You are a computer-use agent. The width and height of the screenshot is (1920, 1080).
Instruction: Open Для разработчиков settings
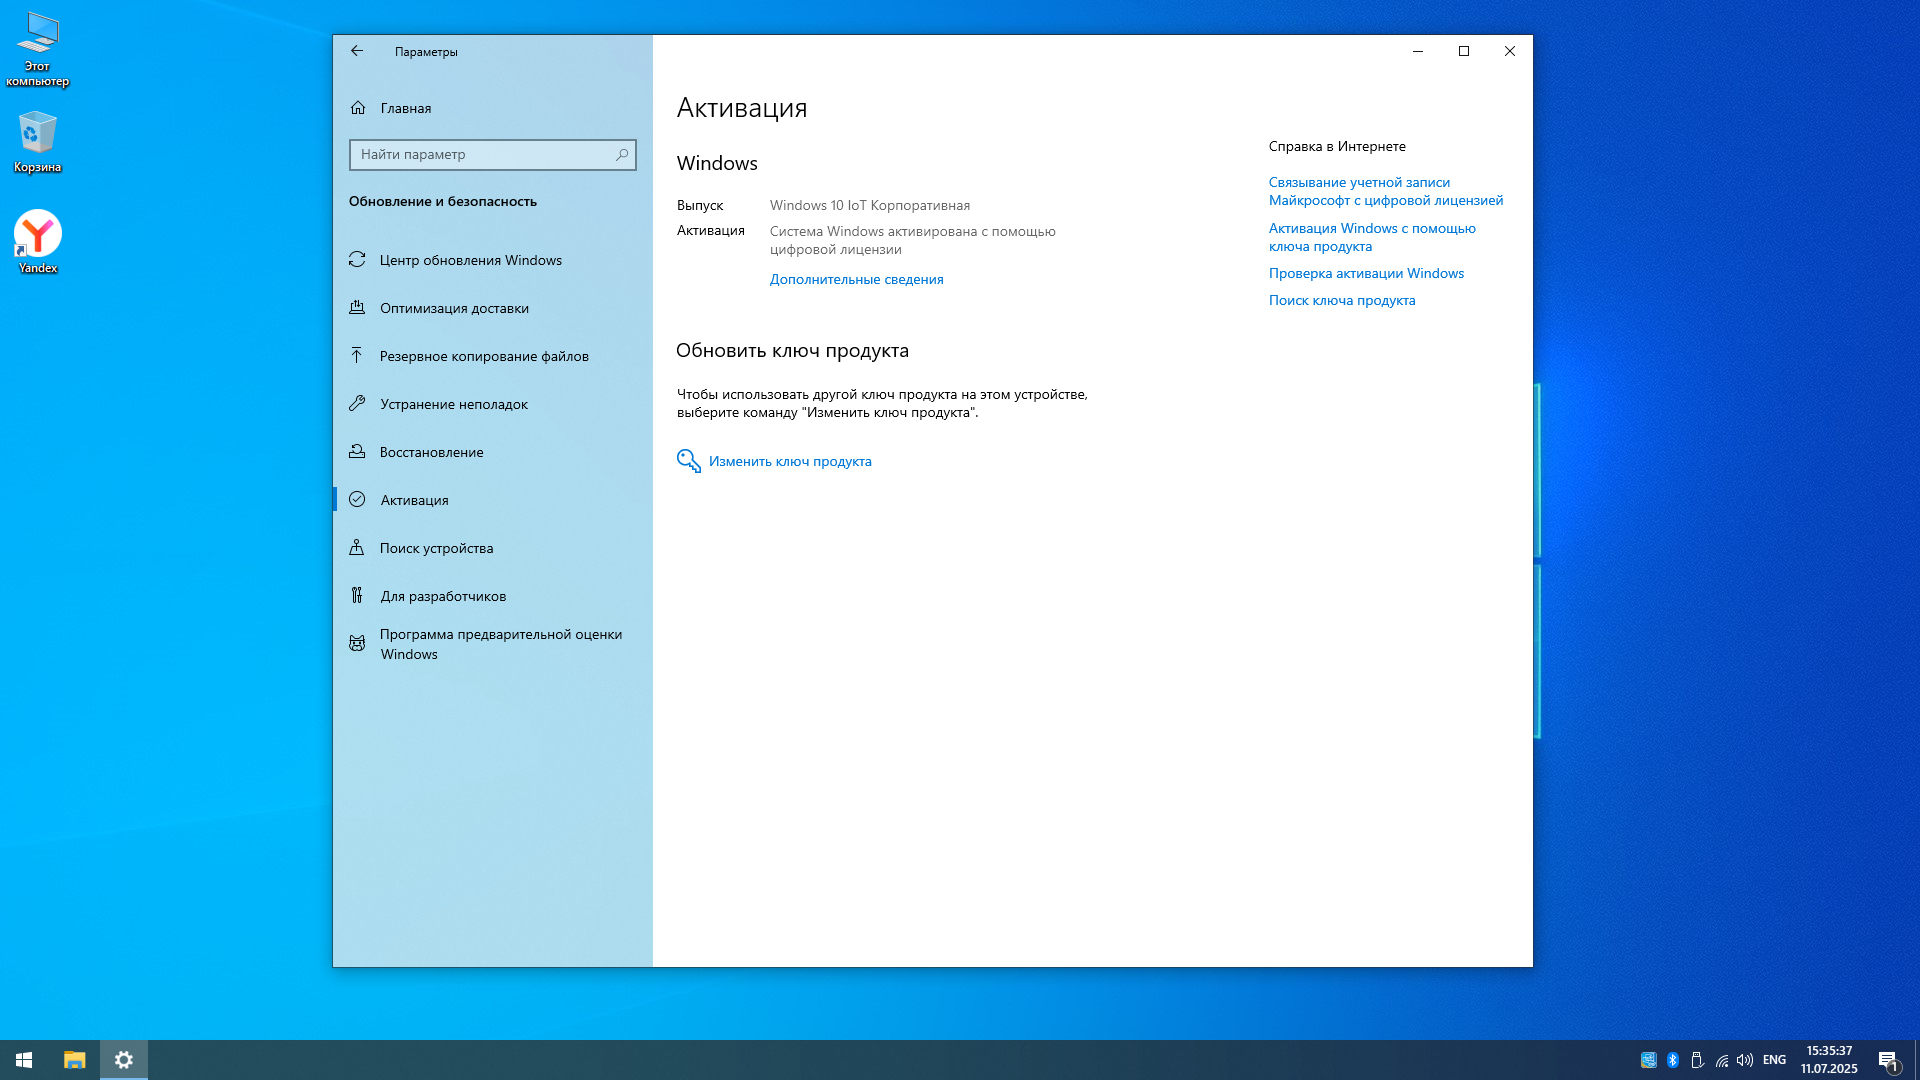tap(443, 596)
